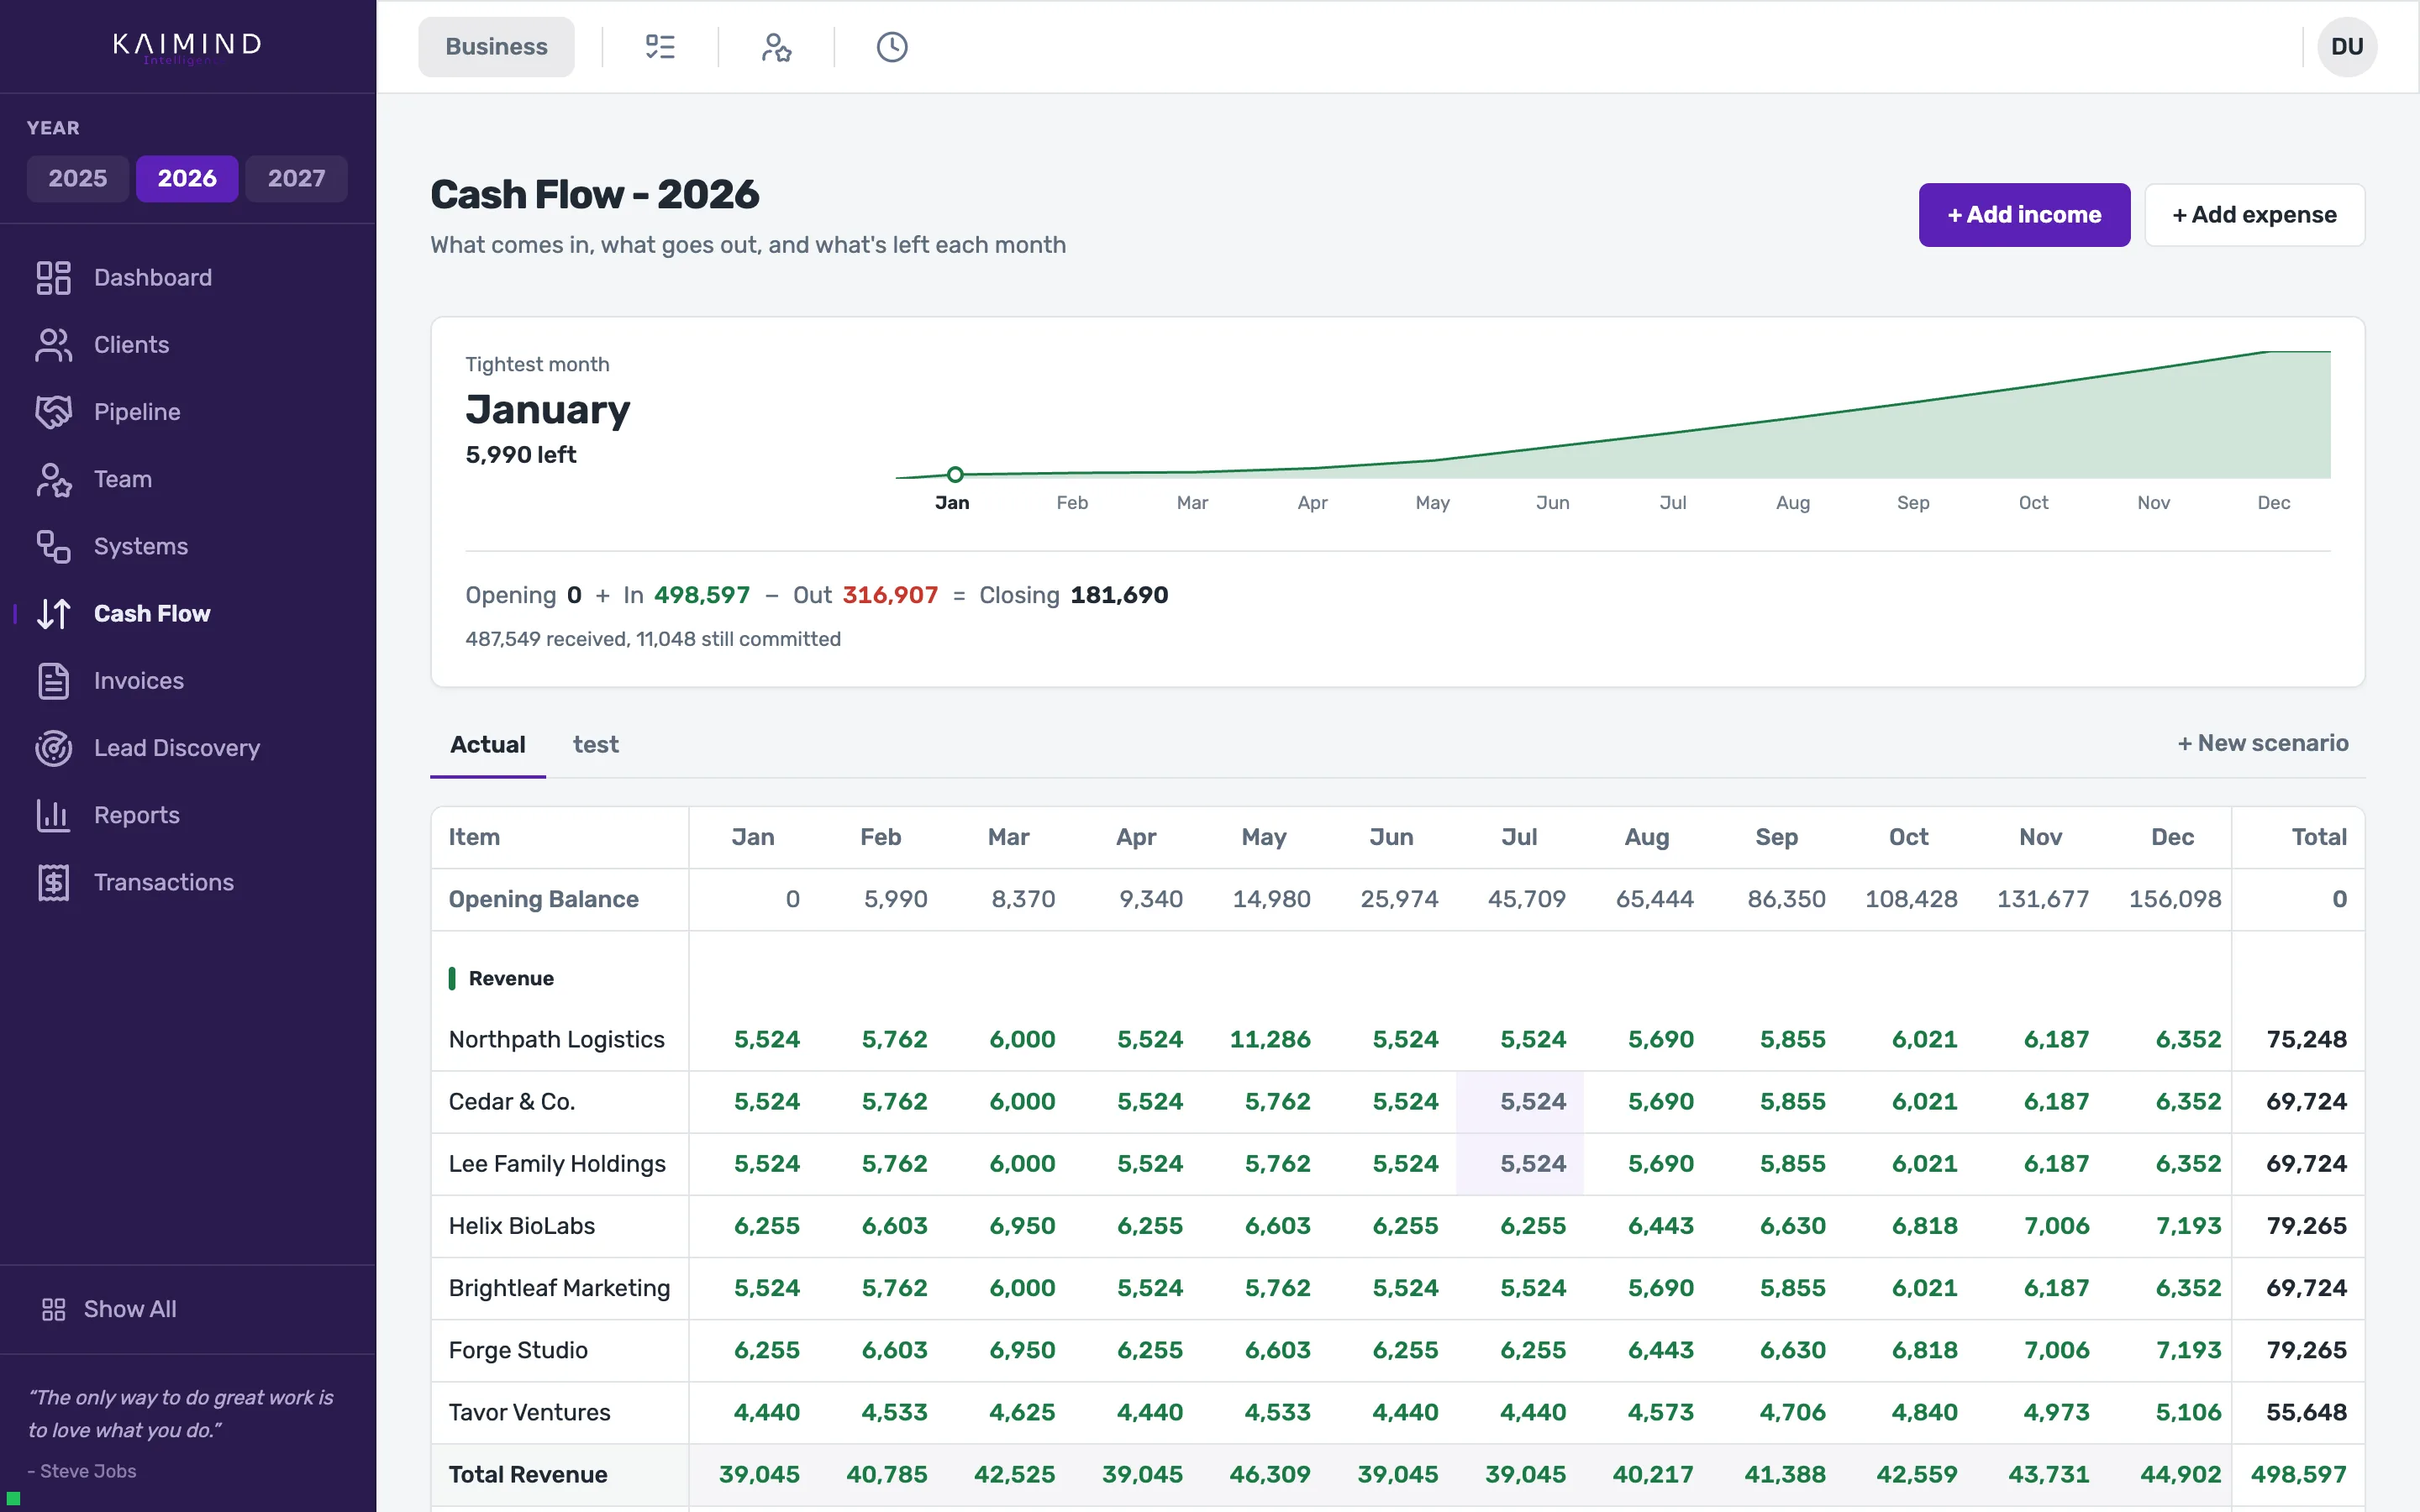Select the Tavor Ventures row name
This screenshot has width=2420, height=1512.
point(530,1412)
